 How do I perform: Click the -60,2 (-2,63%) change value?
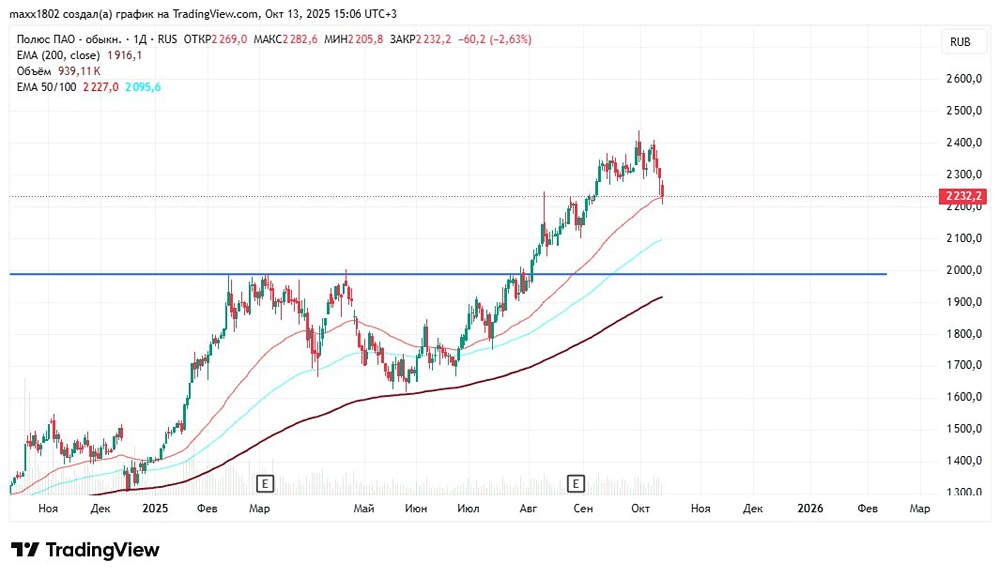(x=495, y=40)
